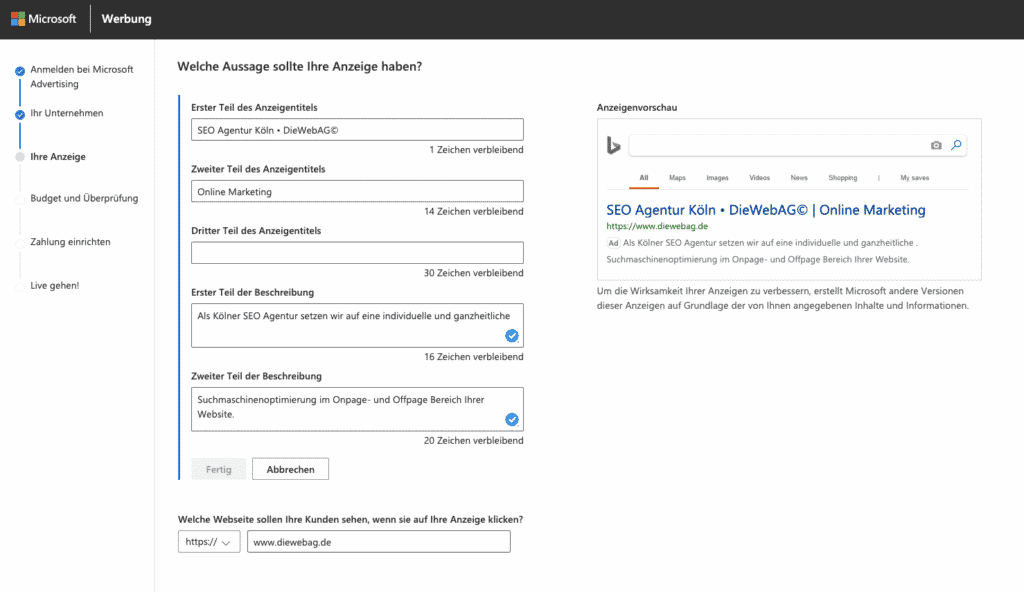Select step Budget und Überprüfung
This screenshot has width=1024, height=592.
(x=84, y=198)
